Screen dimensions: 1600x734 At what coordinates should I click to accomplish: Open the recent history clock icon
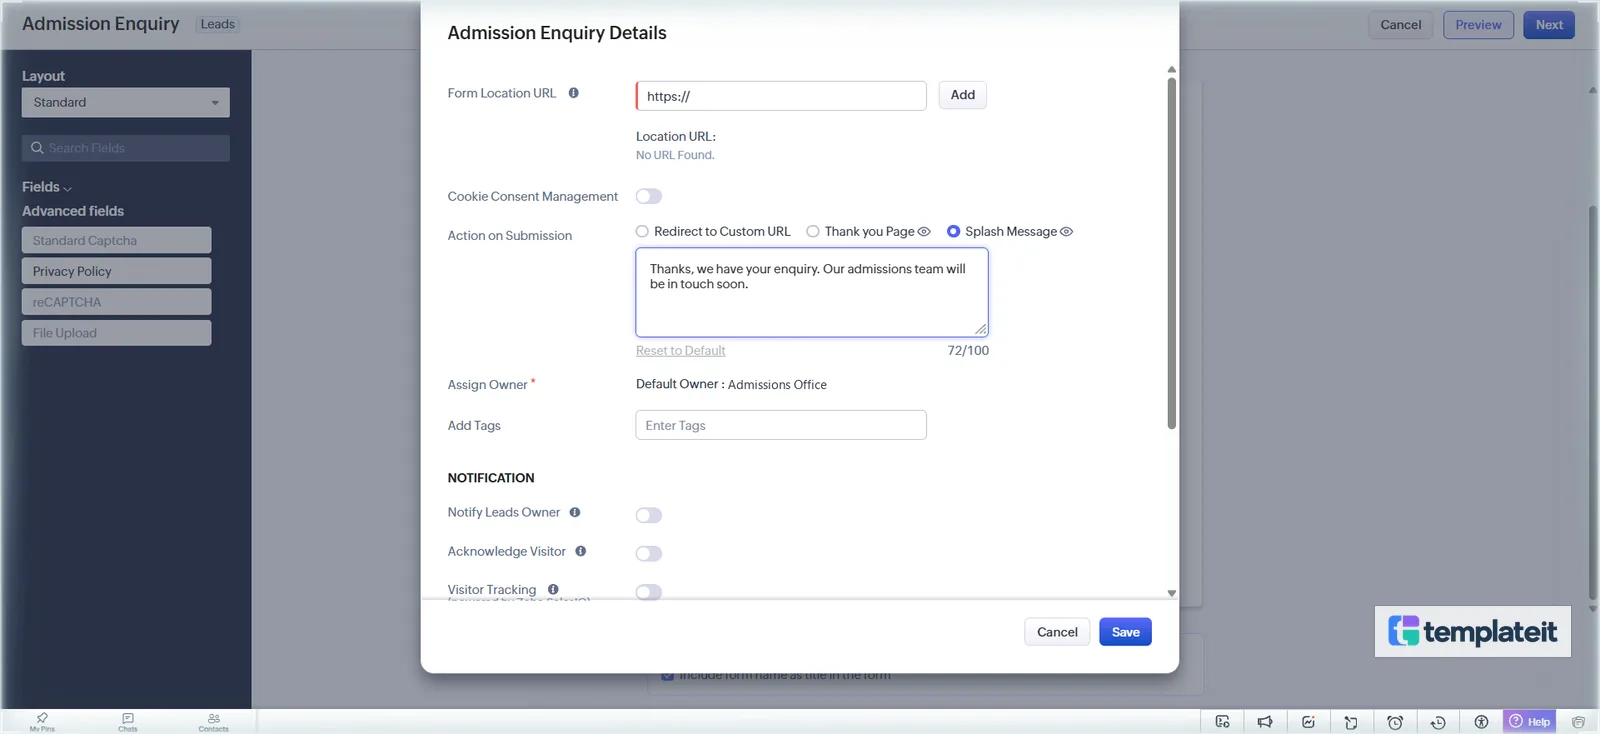tap(1438, 722)
